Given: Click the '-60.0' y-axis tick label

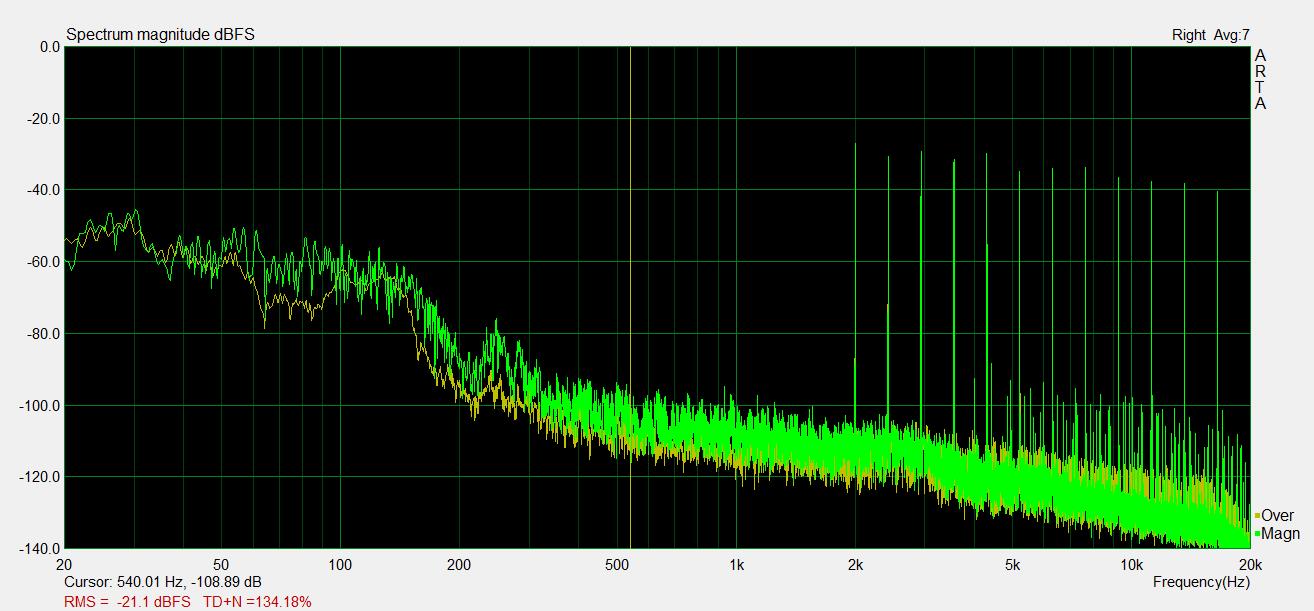Looking at the screenshot, I should click(x=44, y=262).
